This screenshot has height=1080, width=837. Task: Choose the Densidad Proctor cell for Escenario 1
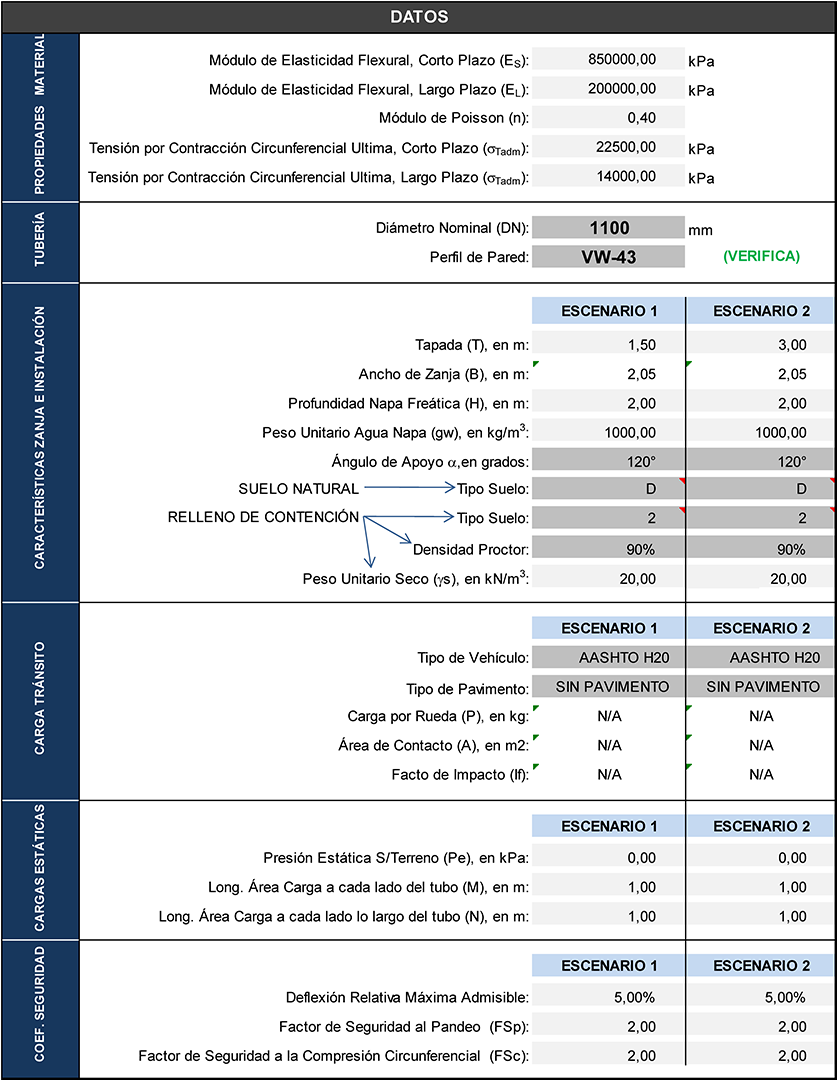pos(608,549)
